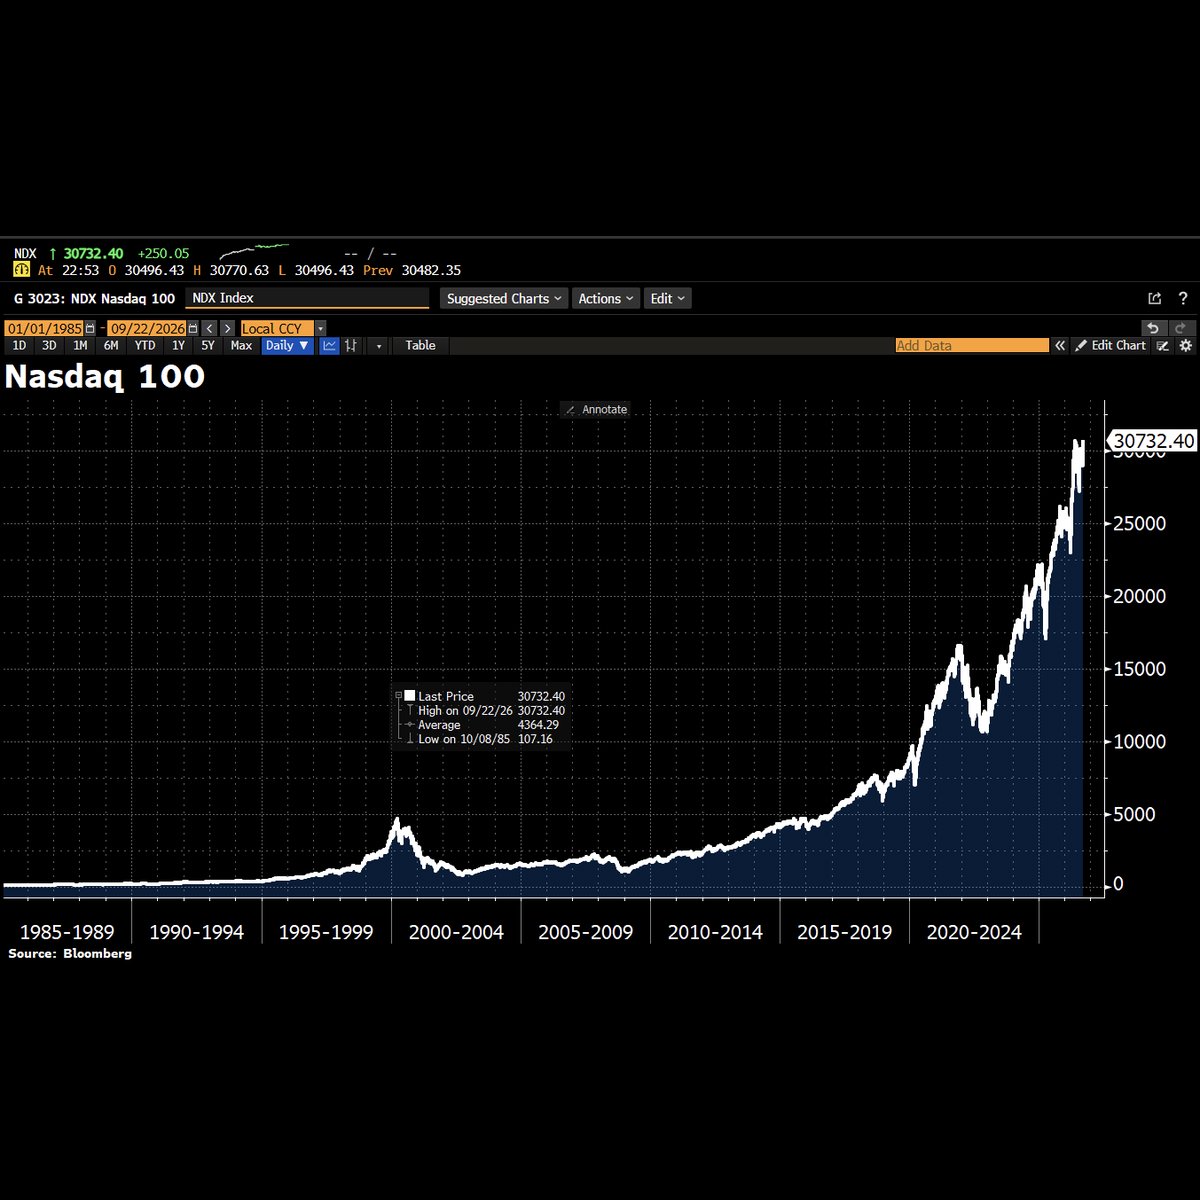Click the start date field 01/01/1985

pyautogui.click(x=45, y=328)
